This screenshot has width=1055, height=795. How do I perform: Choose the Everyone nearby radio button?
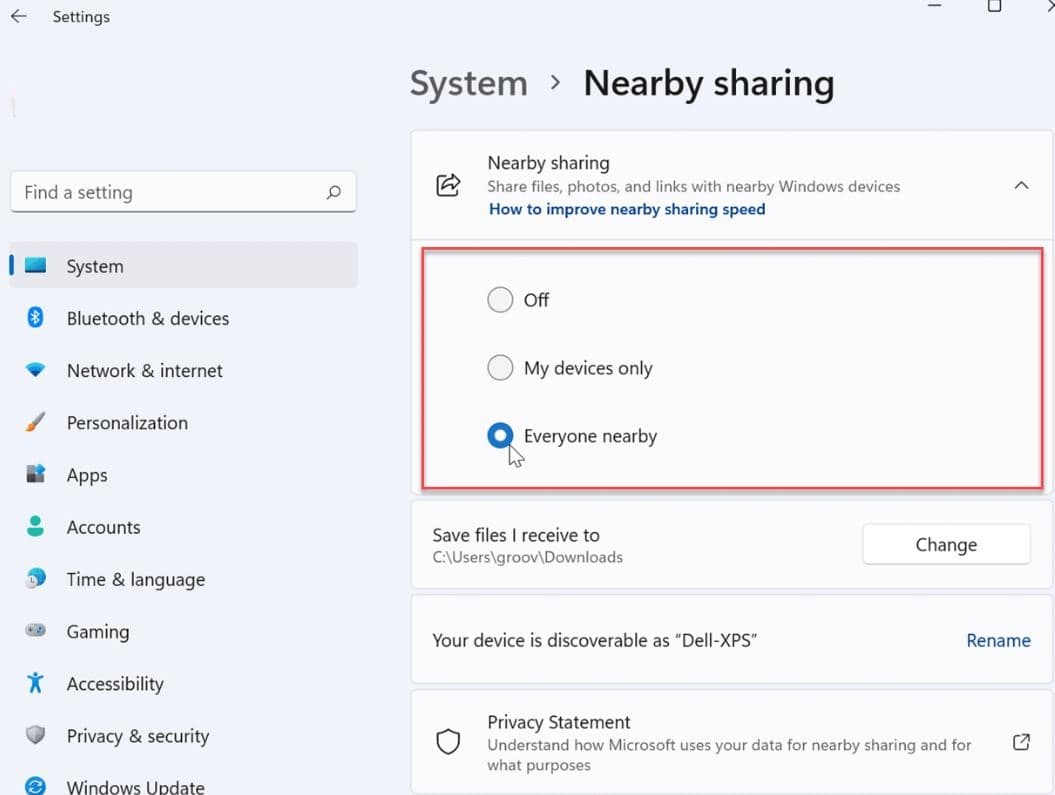pos(500,436)
